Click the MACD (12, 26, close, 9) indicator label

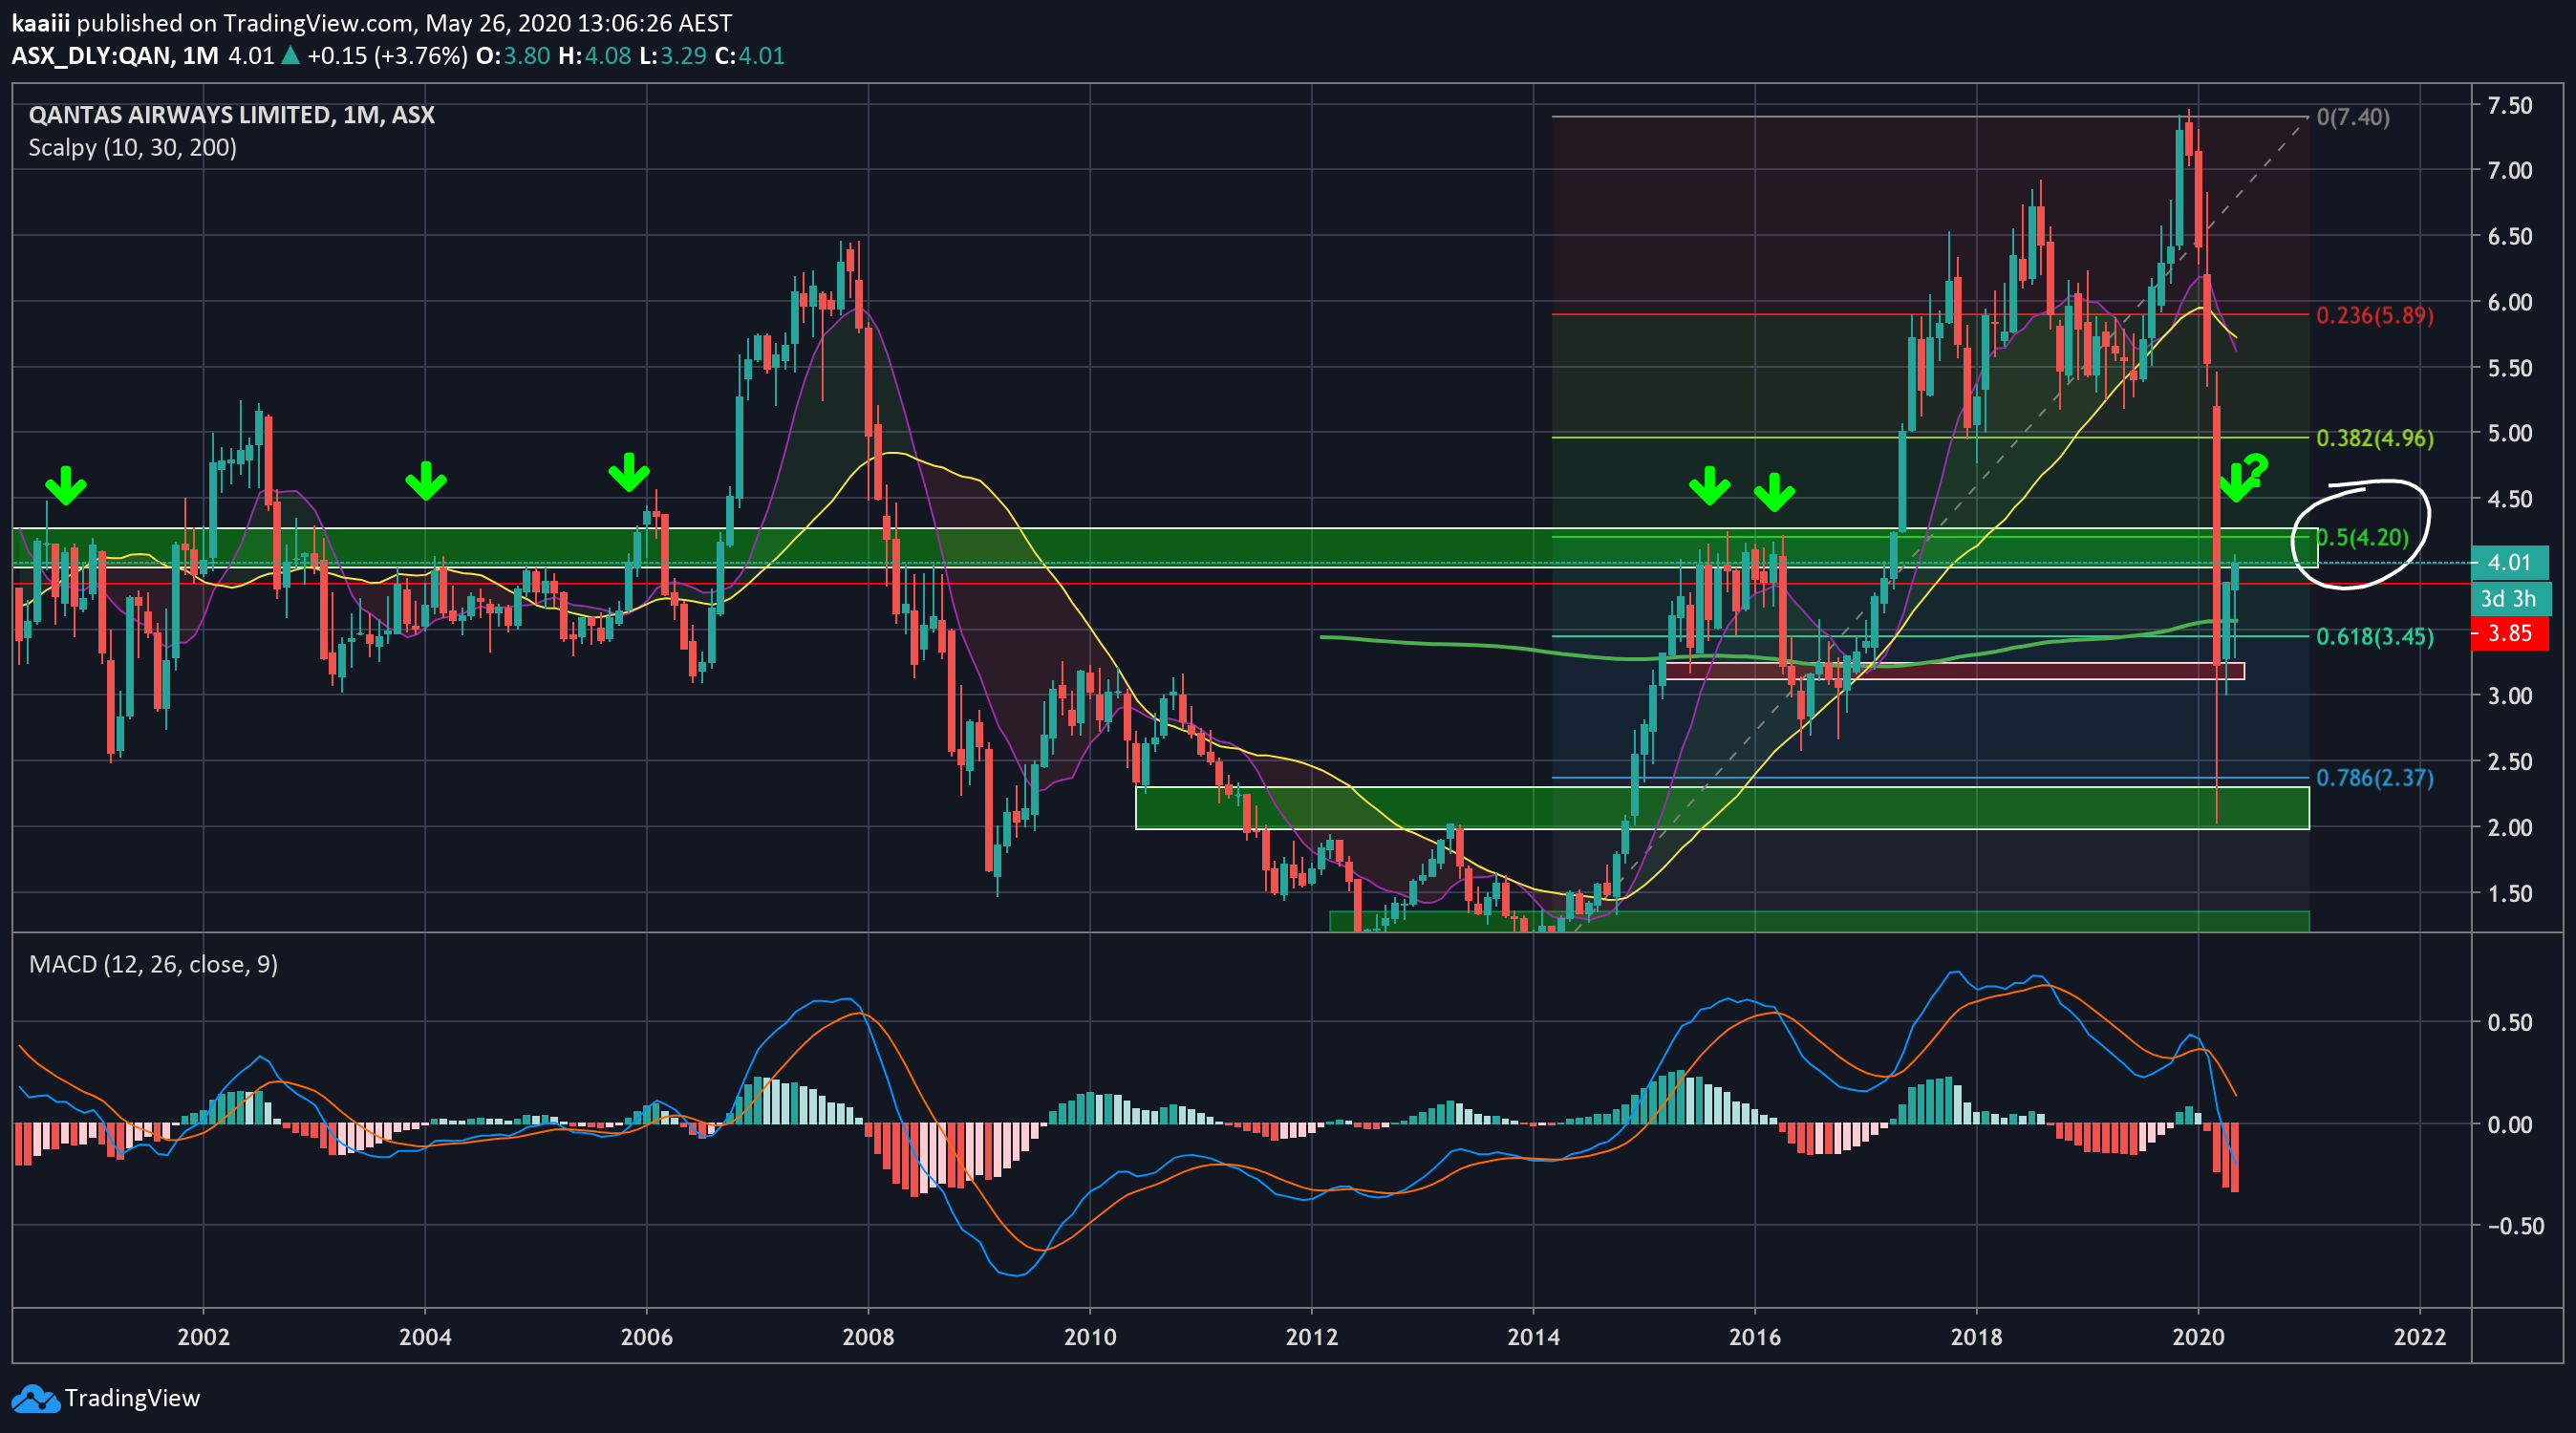[154, 964]
